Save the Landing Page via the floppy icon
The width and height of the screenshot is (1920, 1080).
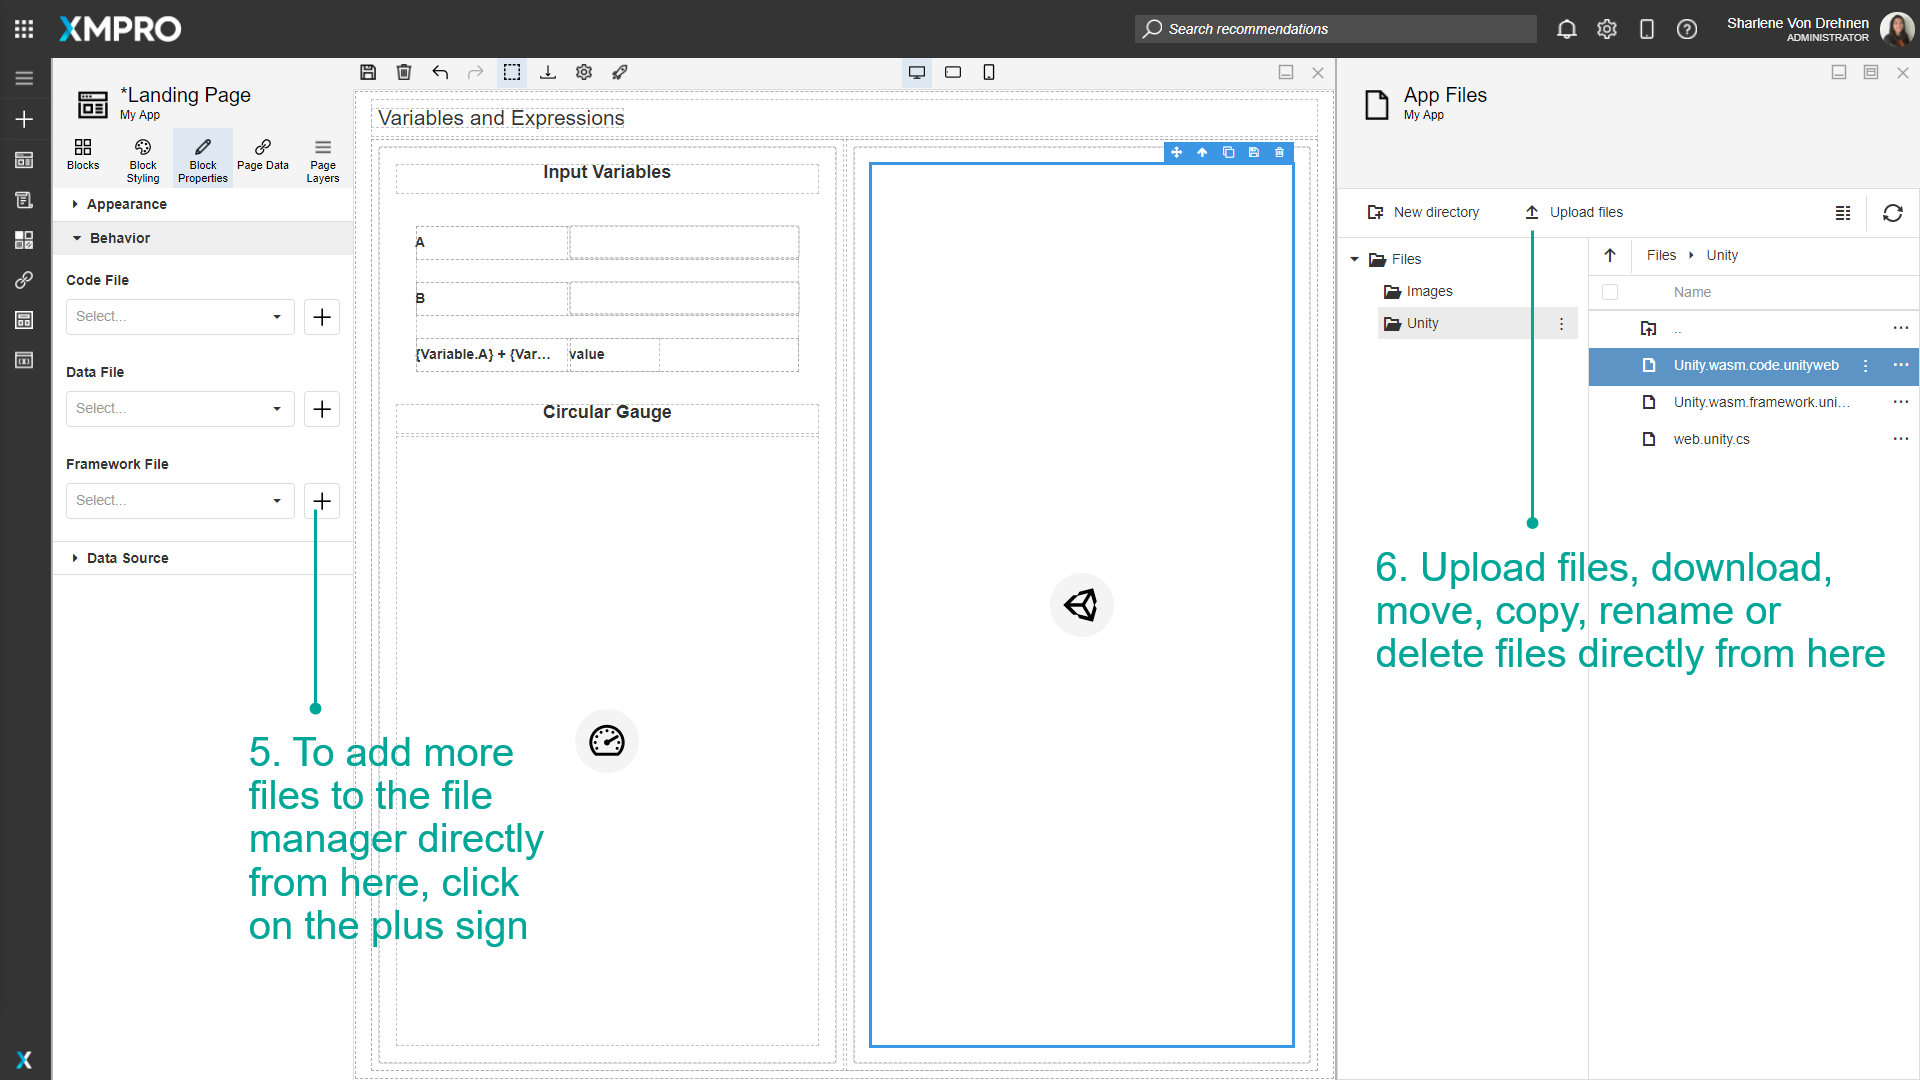coord(368,72)
